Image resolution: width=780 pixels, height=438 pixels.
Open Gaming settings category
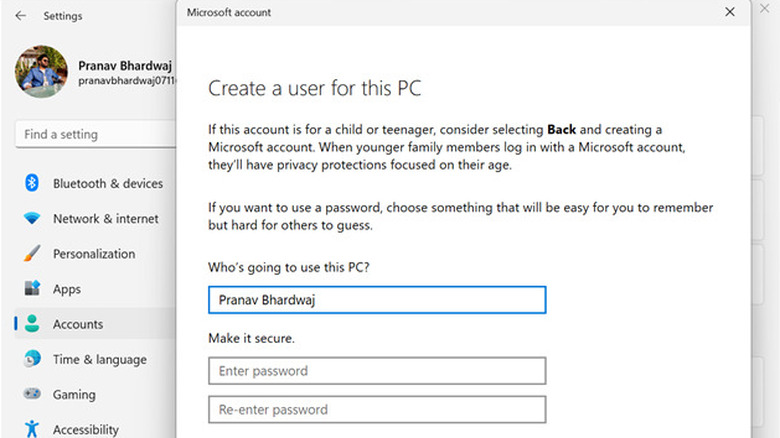(74, 395)
